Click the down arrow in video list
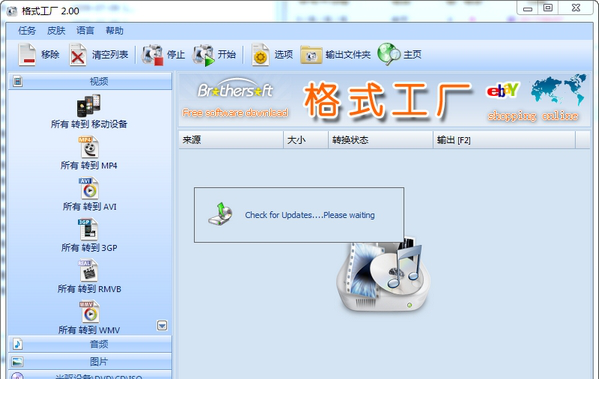 point(162,326)
